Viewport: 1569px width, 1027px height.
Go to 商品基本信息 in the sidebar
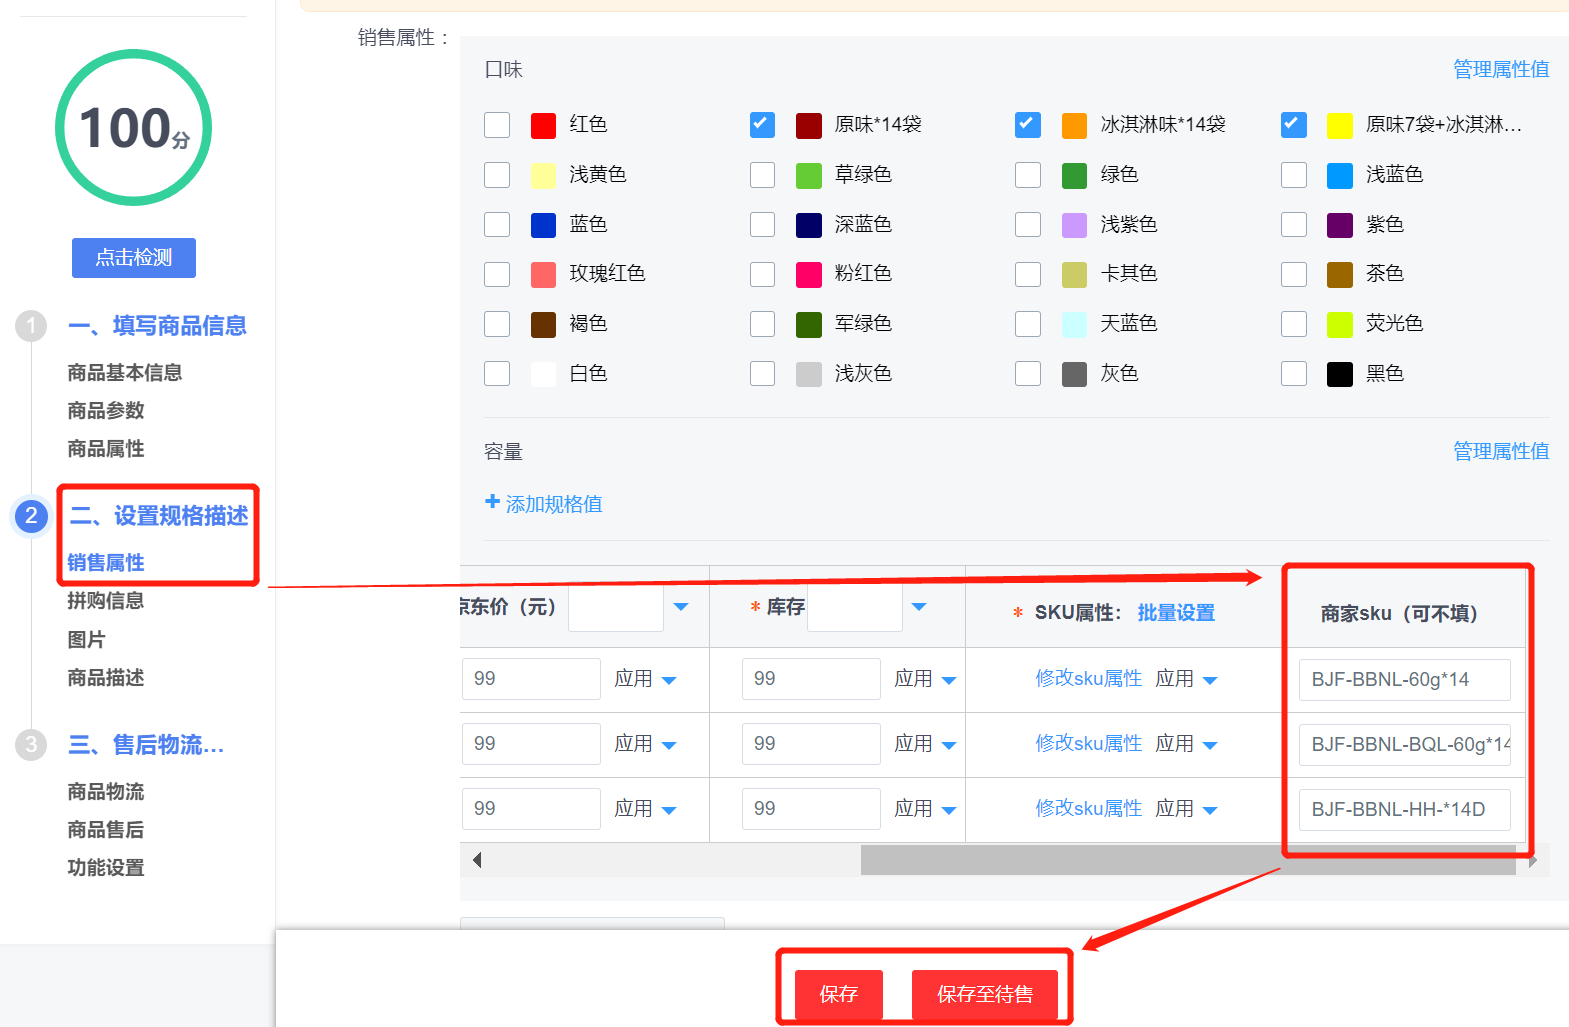click(x=124, y=373)
